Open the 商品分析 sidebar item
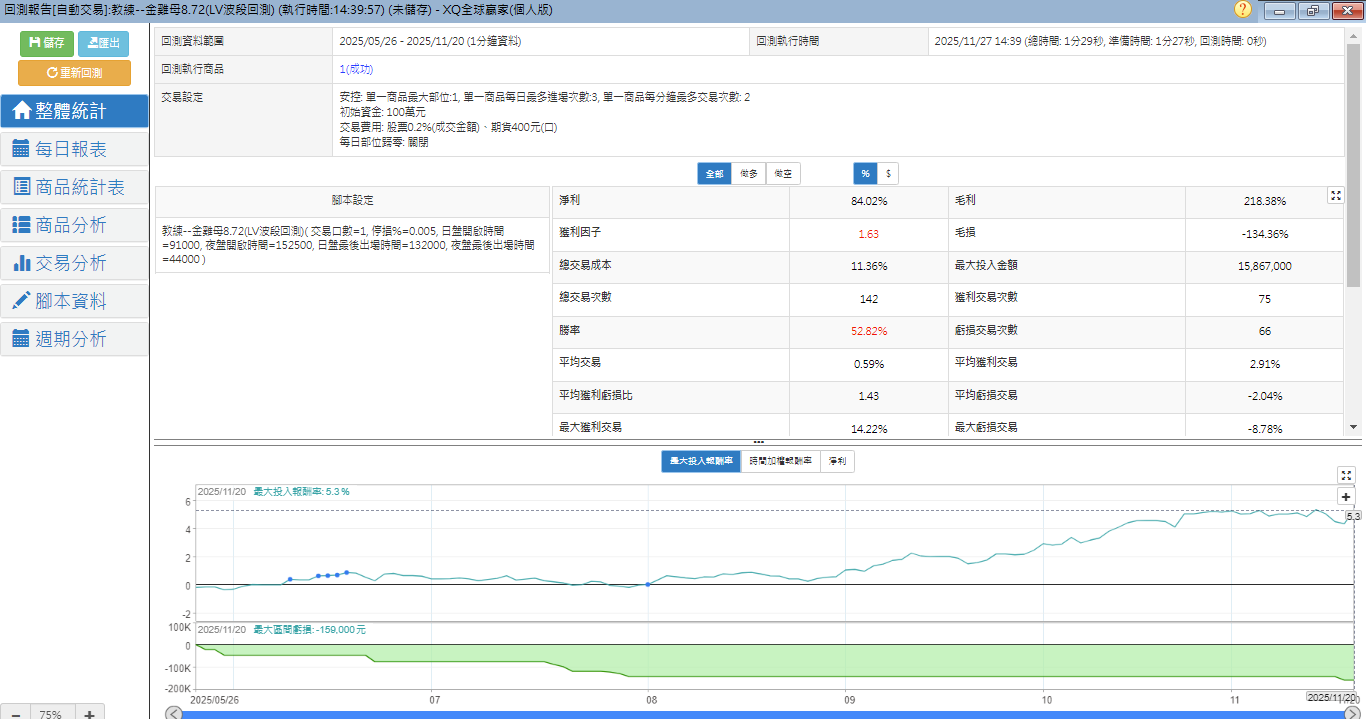 pos(75,225)
